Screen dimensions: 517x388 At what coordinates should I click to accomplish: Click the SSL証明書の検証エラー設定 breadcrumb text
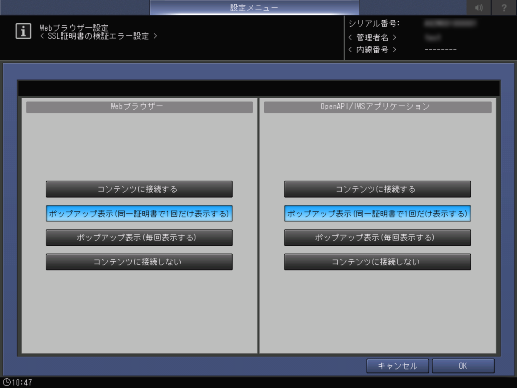(98, 36)
